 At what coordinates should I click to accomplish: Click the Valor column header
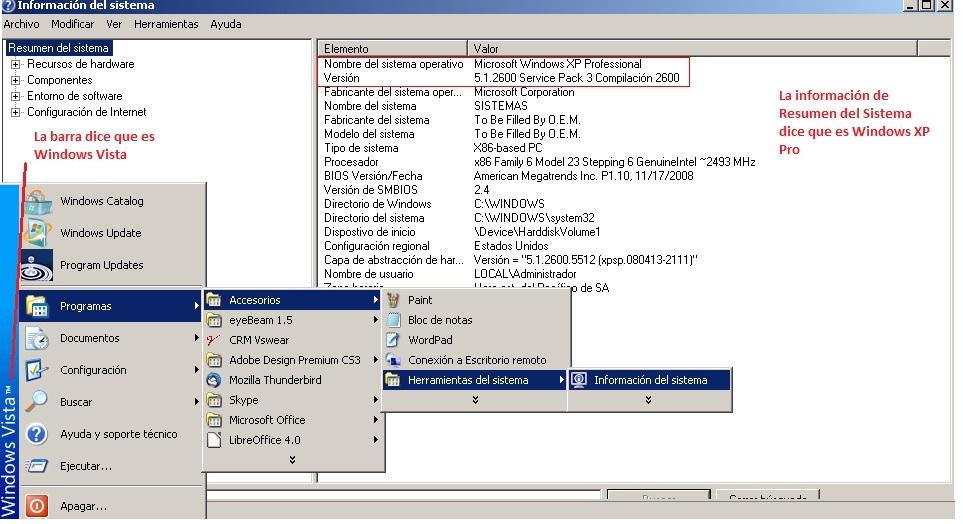pos(486,48)
